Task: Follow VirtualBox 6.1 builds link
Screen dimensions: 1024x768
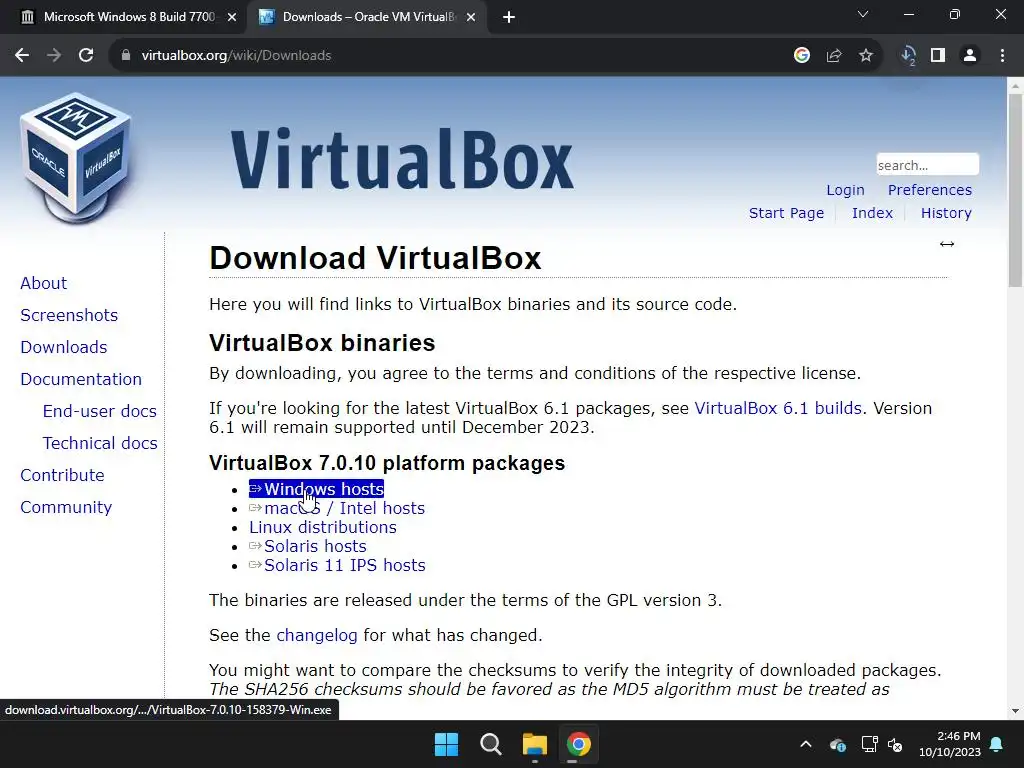Action: pyautogui.click(x=778, y=408)
